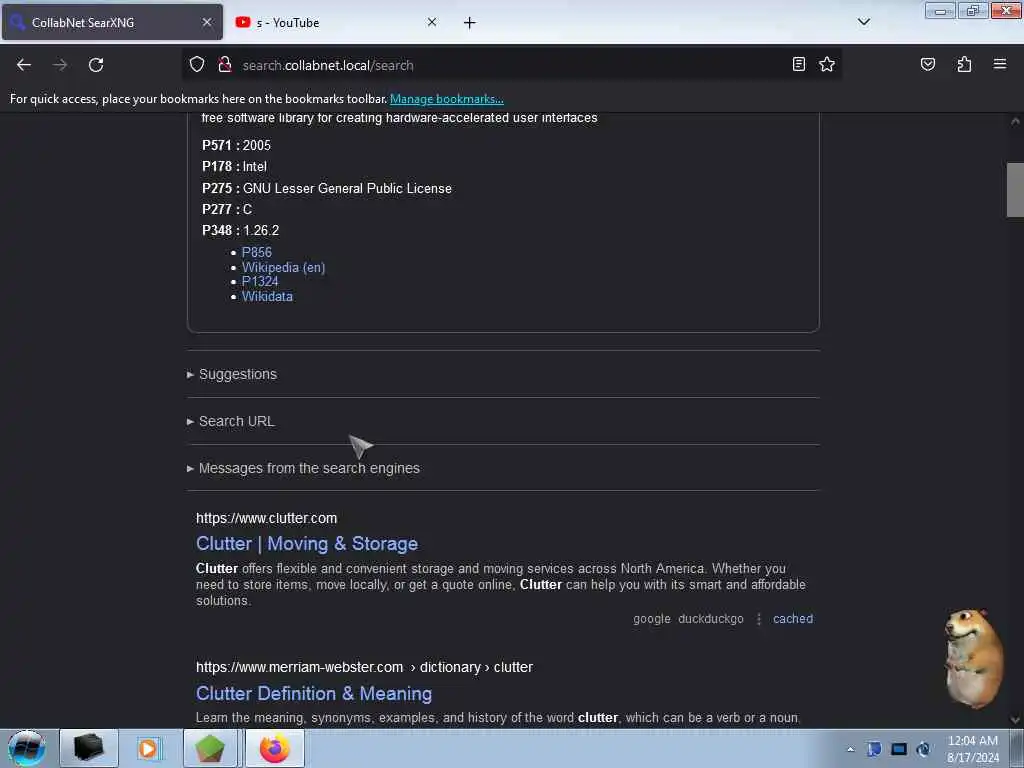Click the power tray icon beside the clock
The width and height of the screenshot is (1024, 768).
923,749
